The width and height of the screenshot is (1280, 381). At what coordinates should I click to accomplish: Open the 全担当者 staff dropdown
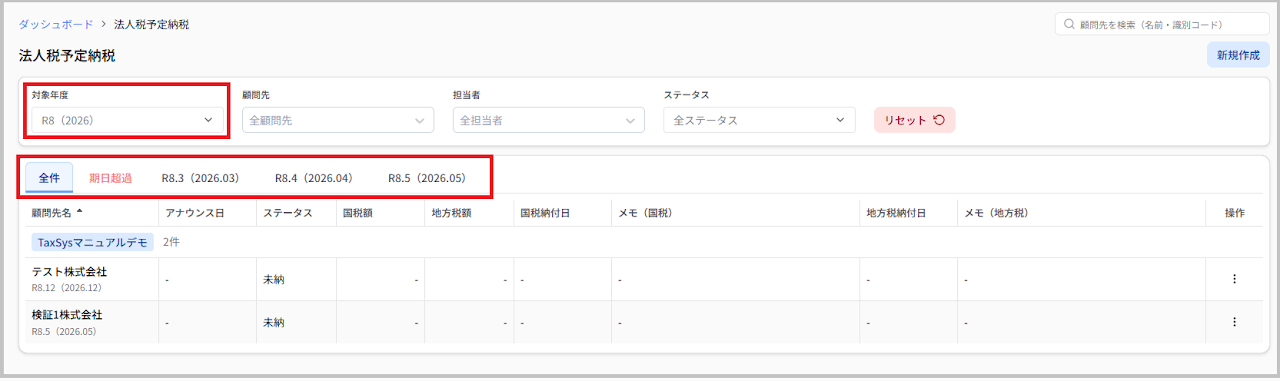548,120
